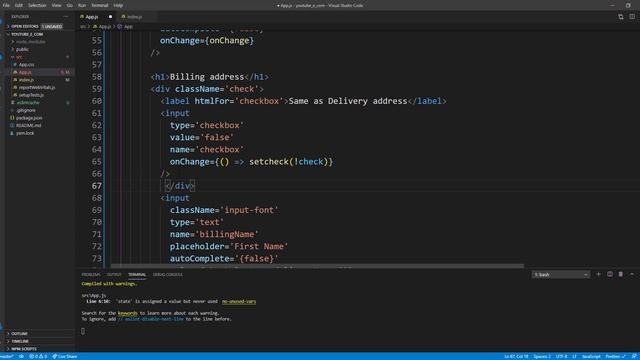Screen dimensions: 640x360
Task: Click the Prettier status item
Action: [616, 356]
